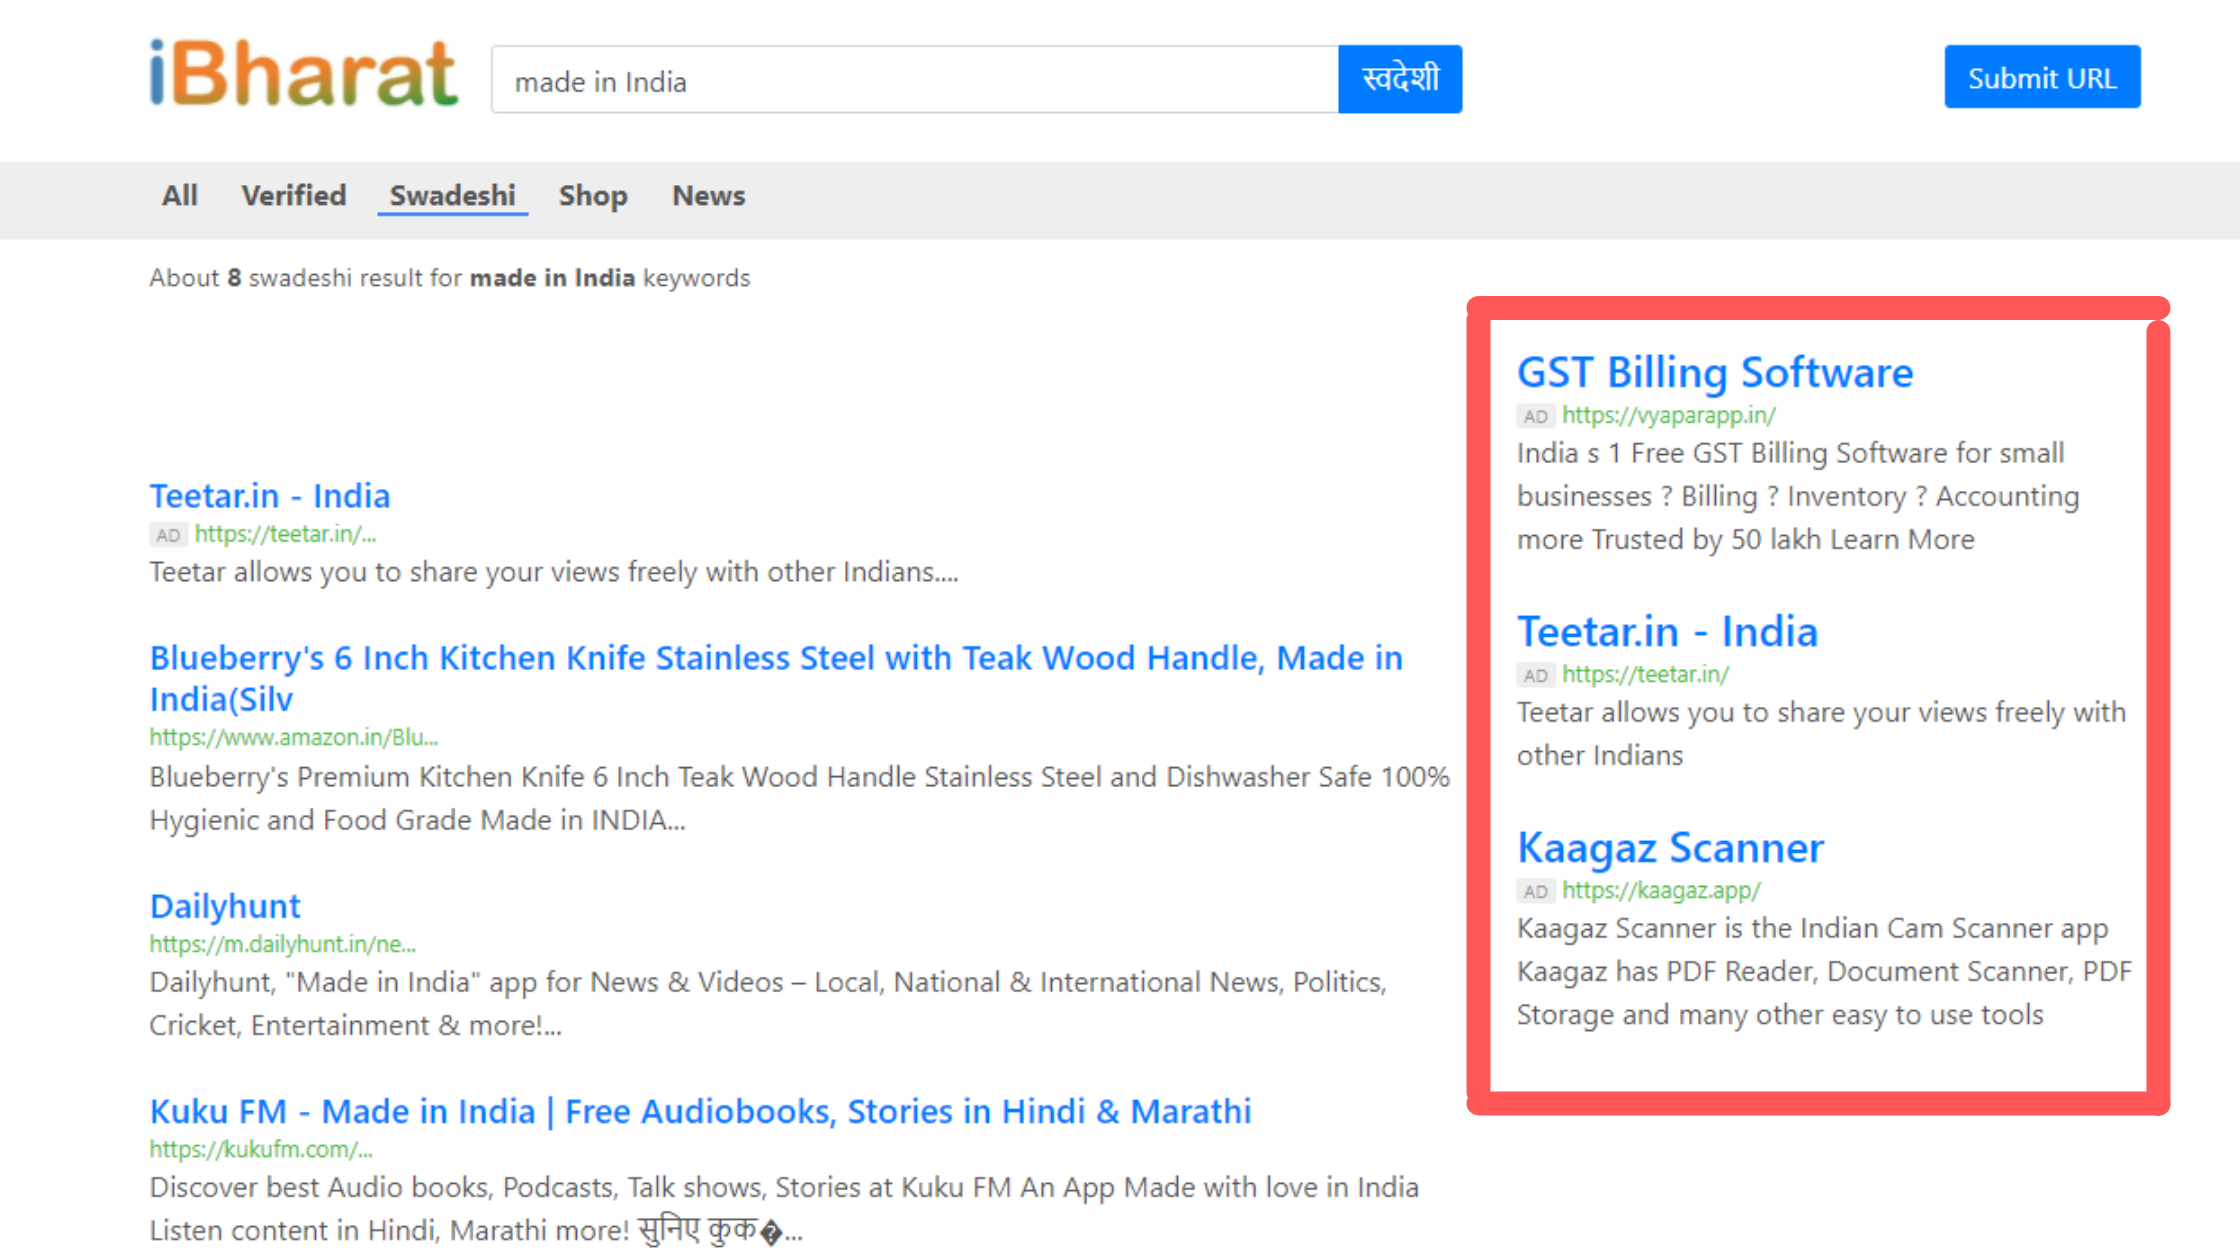Image resolution: width=2240 pixels, height=1260 pixels.
Task: Click Kuku FM 'Discover best Audio books' description
Action: point(784,1209)
